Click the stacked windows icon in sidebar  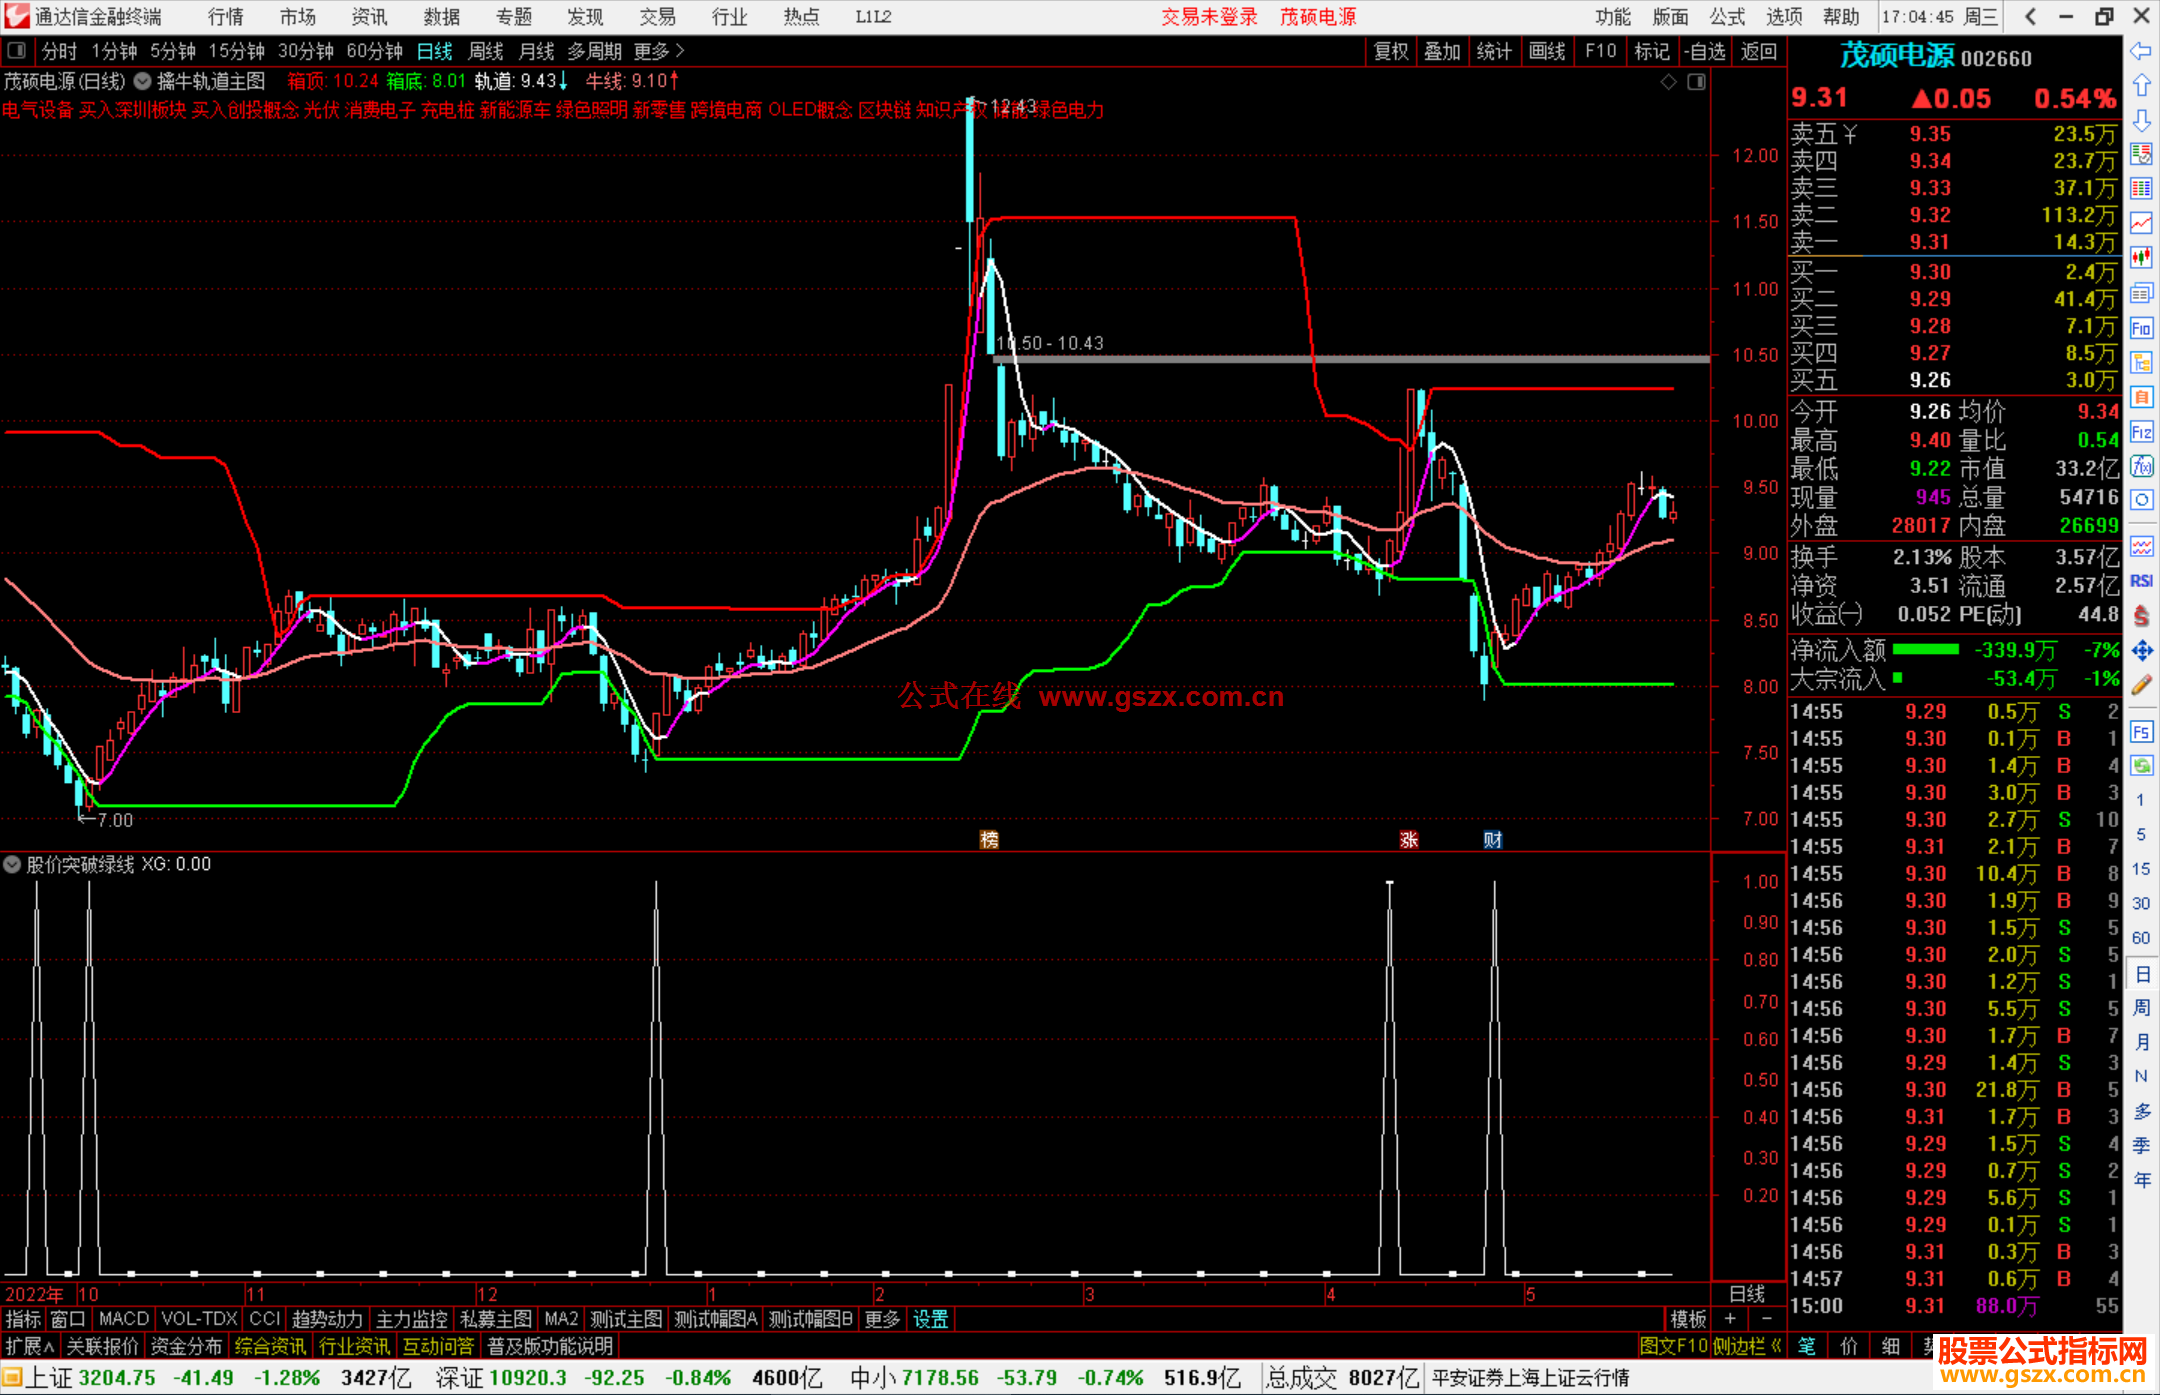tap(2141, 293)
